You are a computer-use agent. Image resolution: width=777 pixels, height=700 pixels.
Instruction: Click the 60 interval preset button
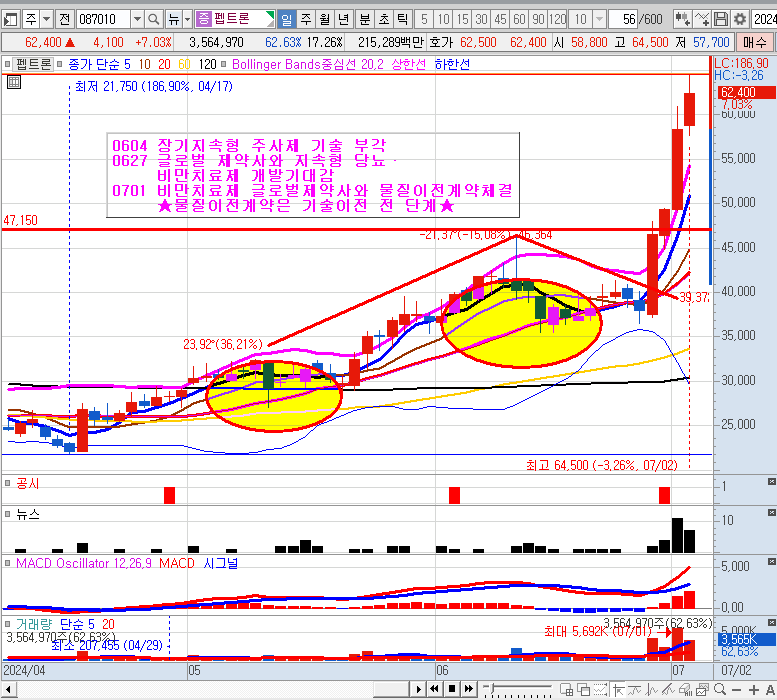(520, 19)
